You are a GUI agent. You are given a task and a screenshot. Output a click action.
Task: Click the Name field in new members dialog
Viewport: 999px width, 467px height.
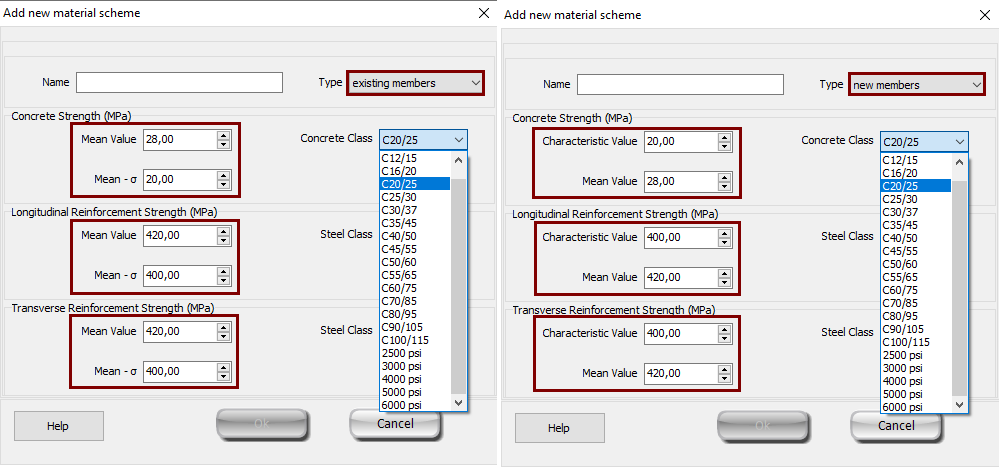click(x=680, y=84)
